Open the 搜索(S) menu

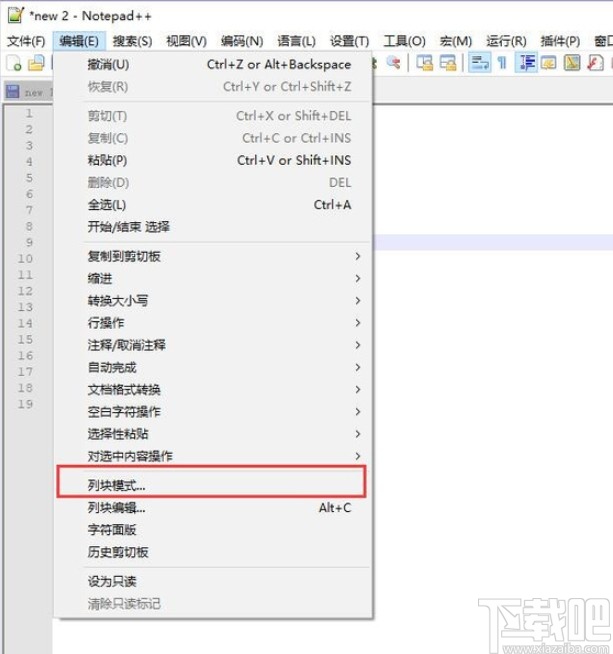tap(132, 41)
